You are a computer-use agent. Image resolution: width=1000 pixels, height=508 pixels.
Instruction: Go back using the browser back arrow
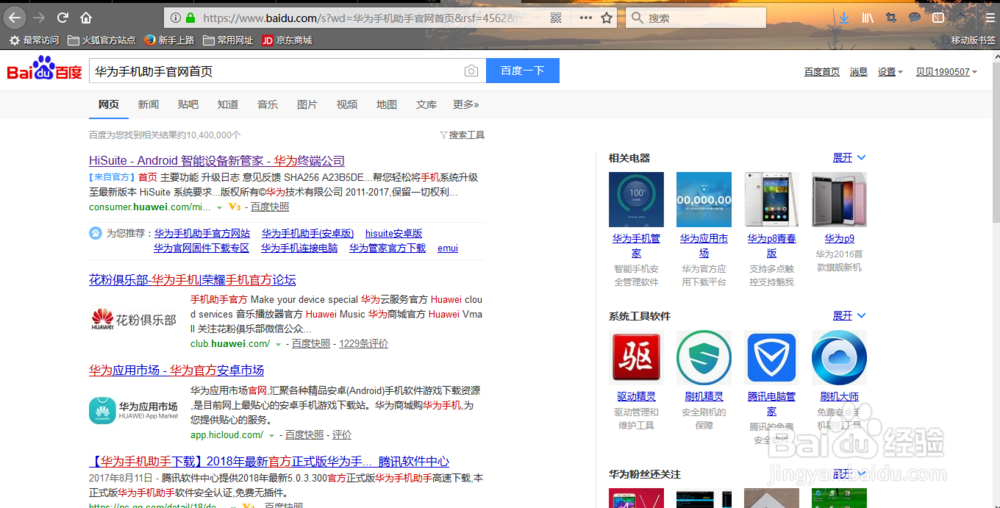(15, 18)
